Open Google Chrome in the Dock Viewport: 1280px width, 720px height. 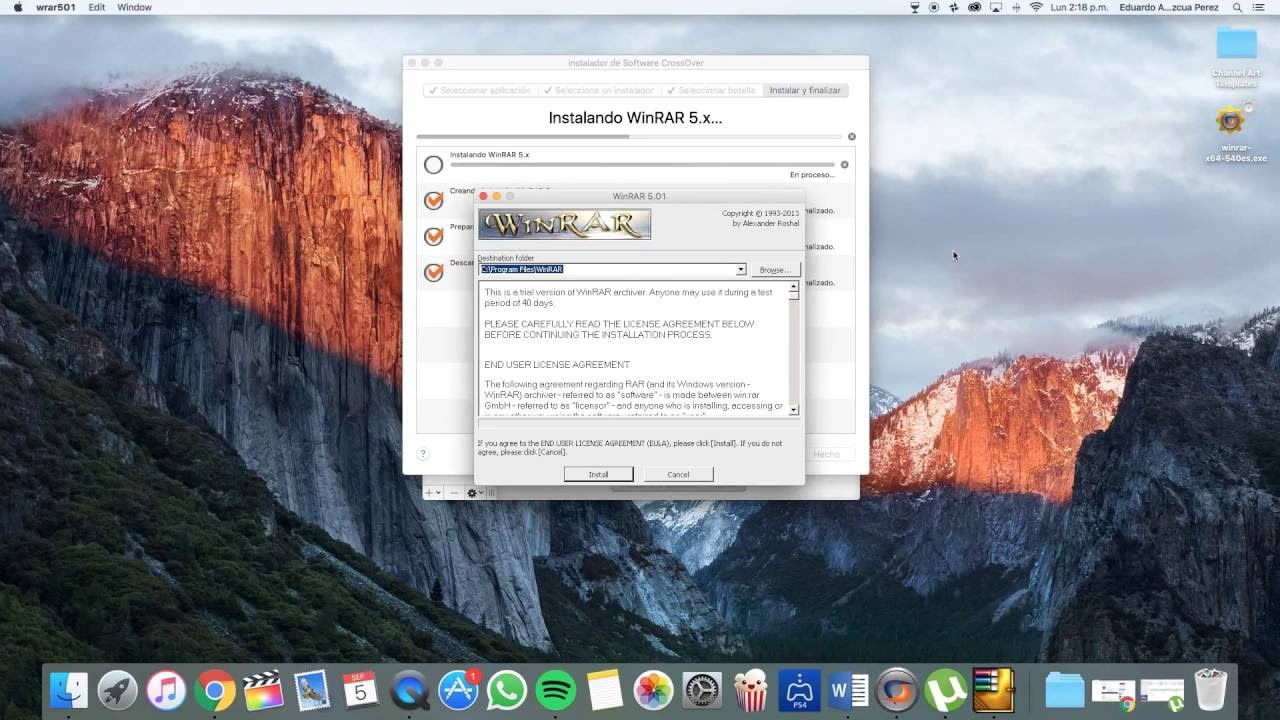[215, 690]
